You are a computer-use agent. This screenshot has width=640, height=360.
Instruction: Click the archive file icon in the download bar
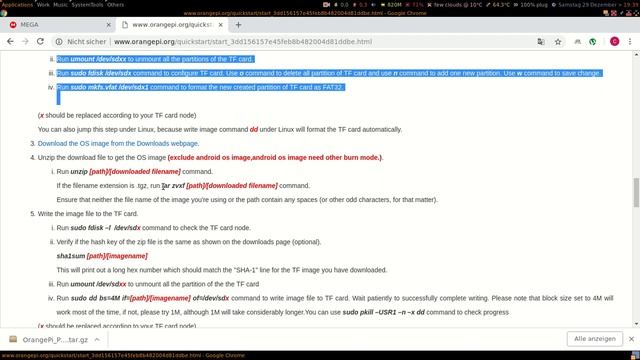(x=13, y=339)
